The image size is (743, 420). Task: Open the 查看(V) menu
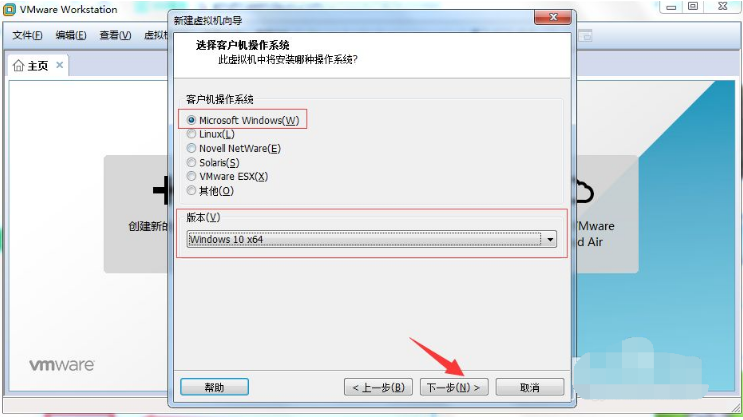point(115,35)
